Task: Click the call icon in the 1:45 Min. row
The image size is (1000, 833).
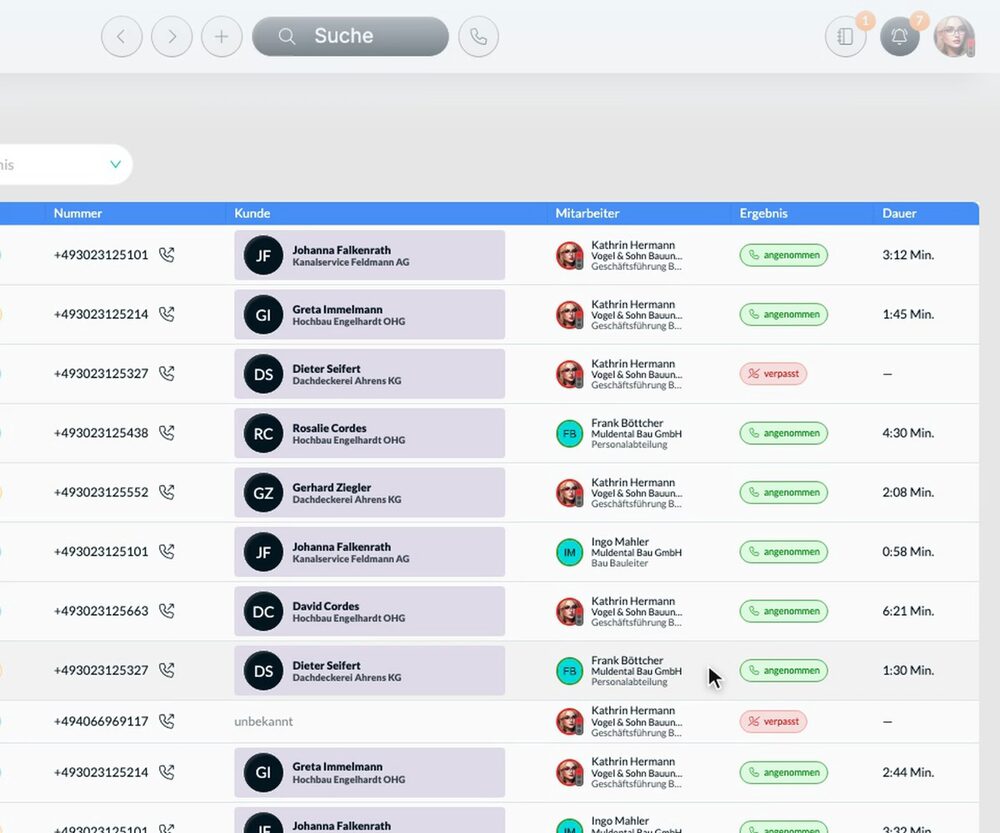Action: [166, 314]
